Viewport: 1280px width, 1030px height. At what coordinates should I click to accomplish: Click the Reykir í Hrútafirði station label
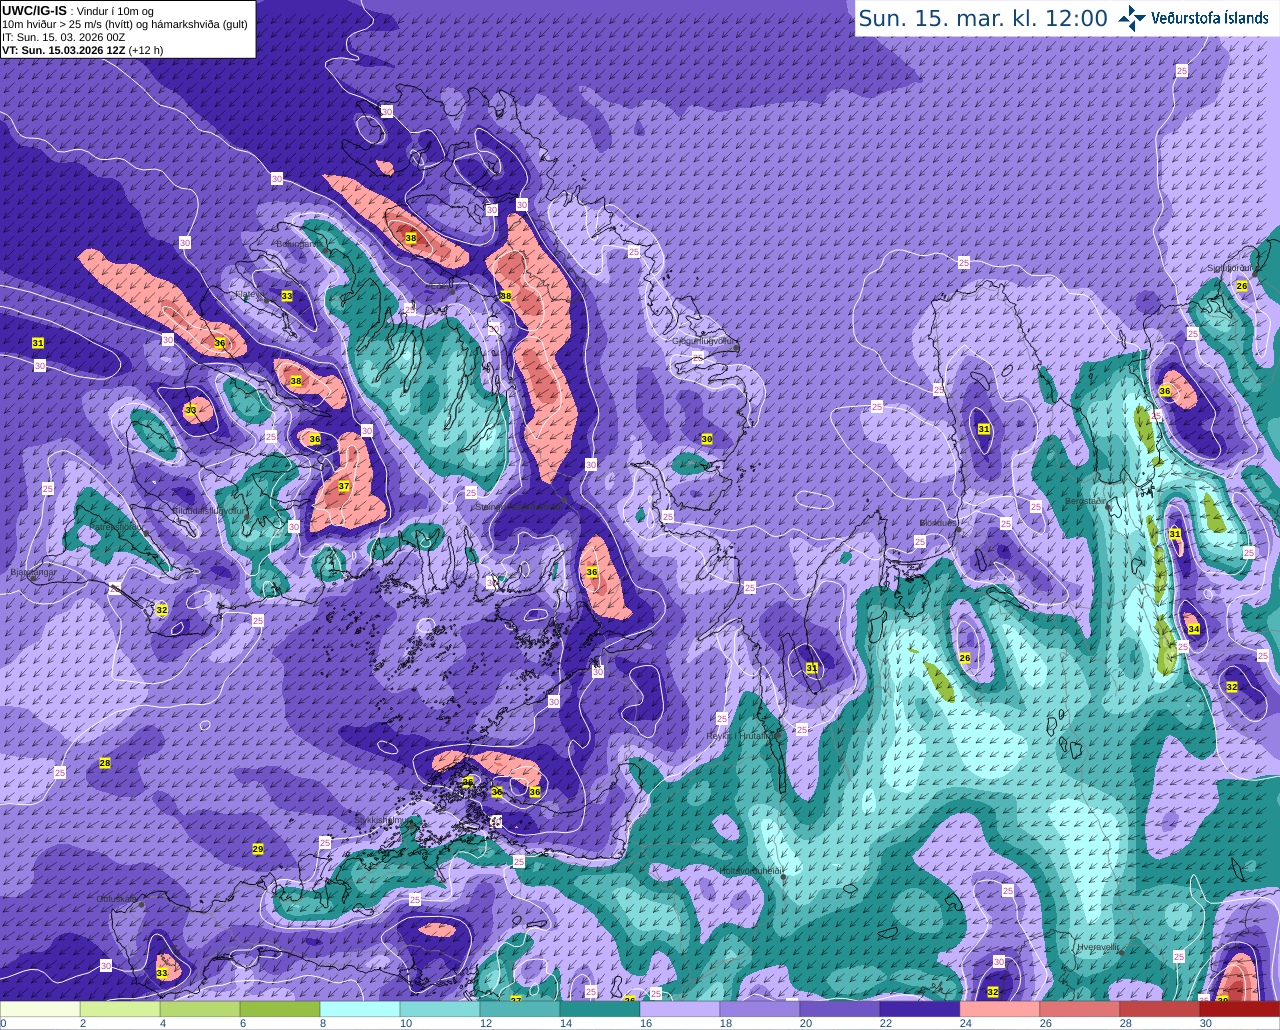pyautogui.click(x=742, y=735)
